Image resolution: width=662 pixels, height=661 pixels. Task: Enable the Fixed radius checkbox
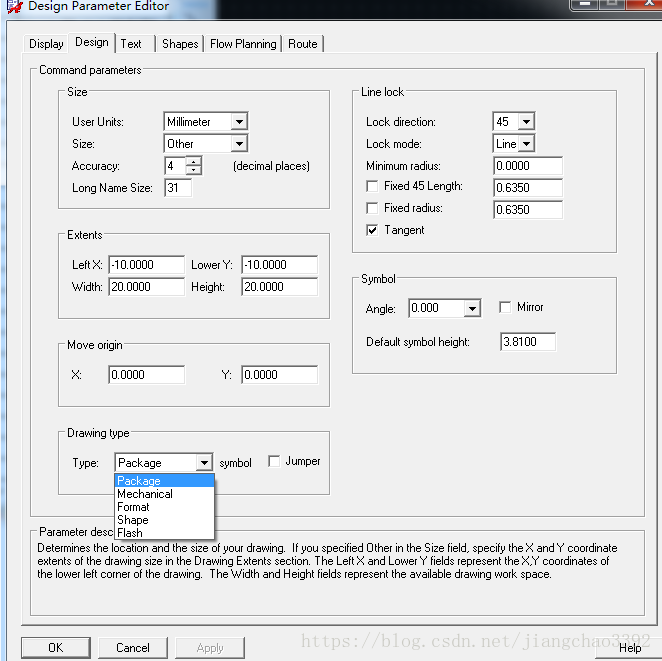pos(373,209)
